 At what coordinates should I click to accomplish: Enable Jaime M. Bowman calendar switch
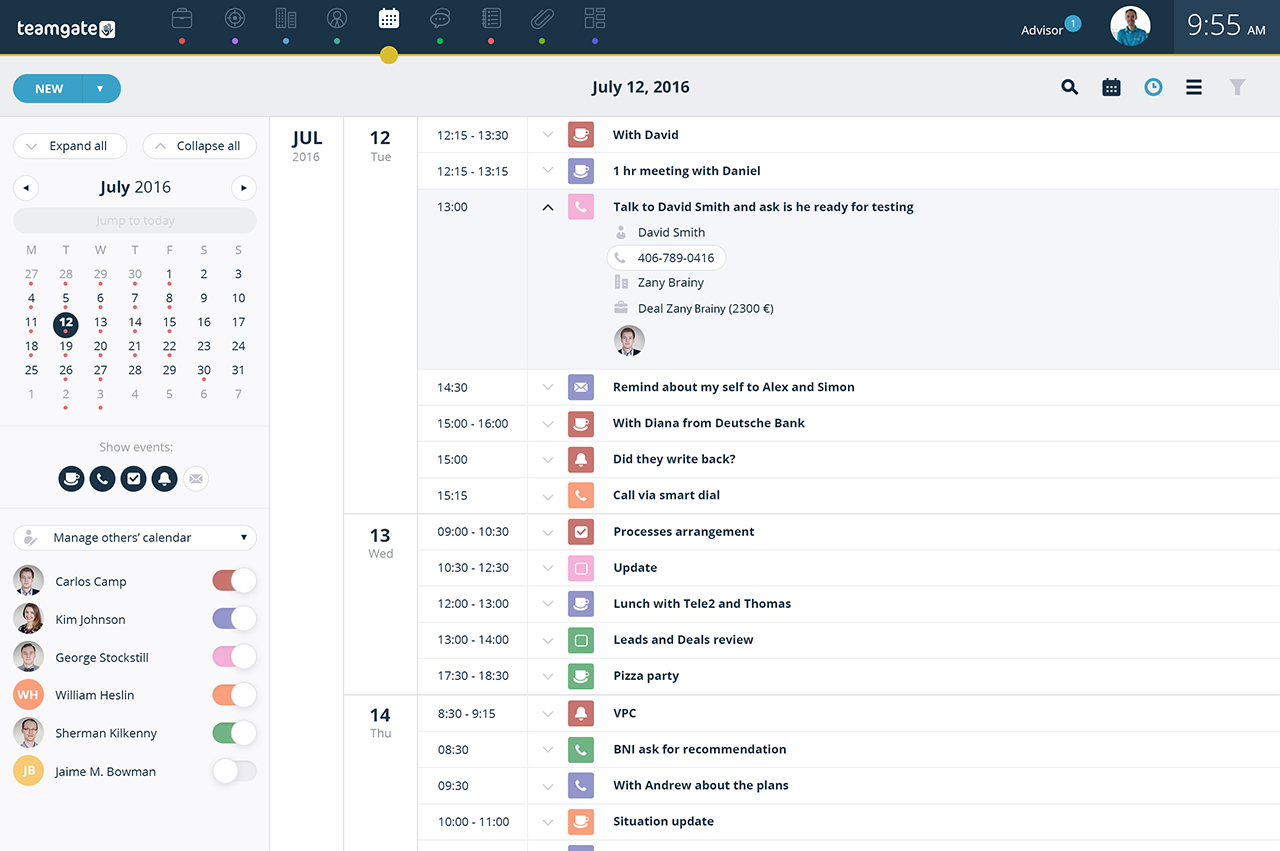tap(234, 771)
